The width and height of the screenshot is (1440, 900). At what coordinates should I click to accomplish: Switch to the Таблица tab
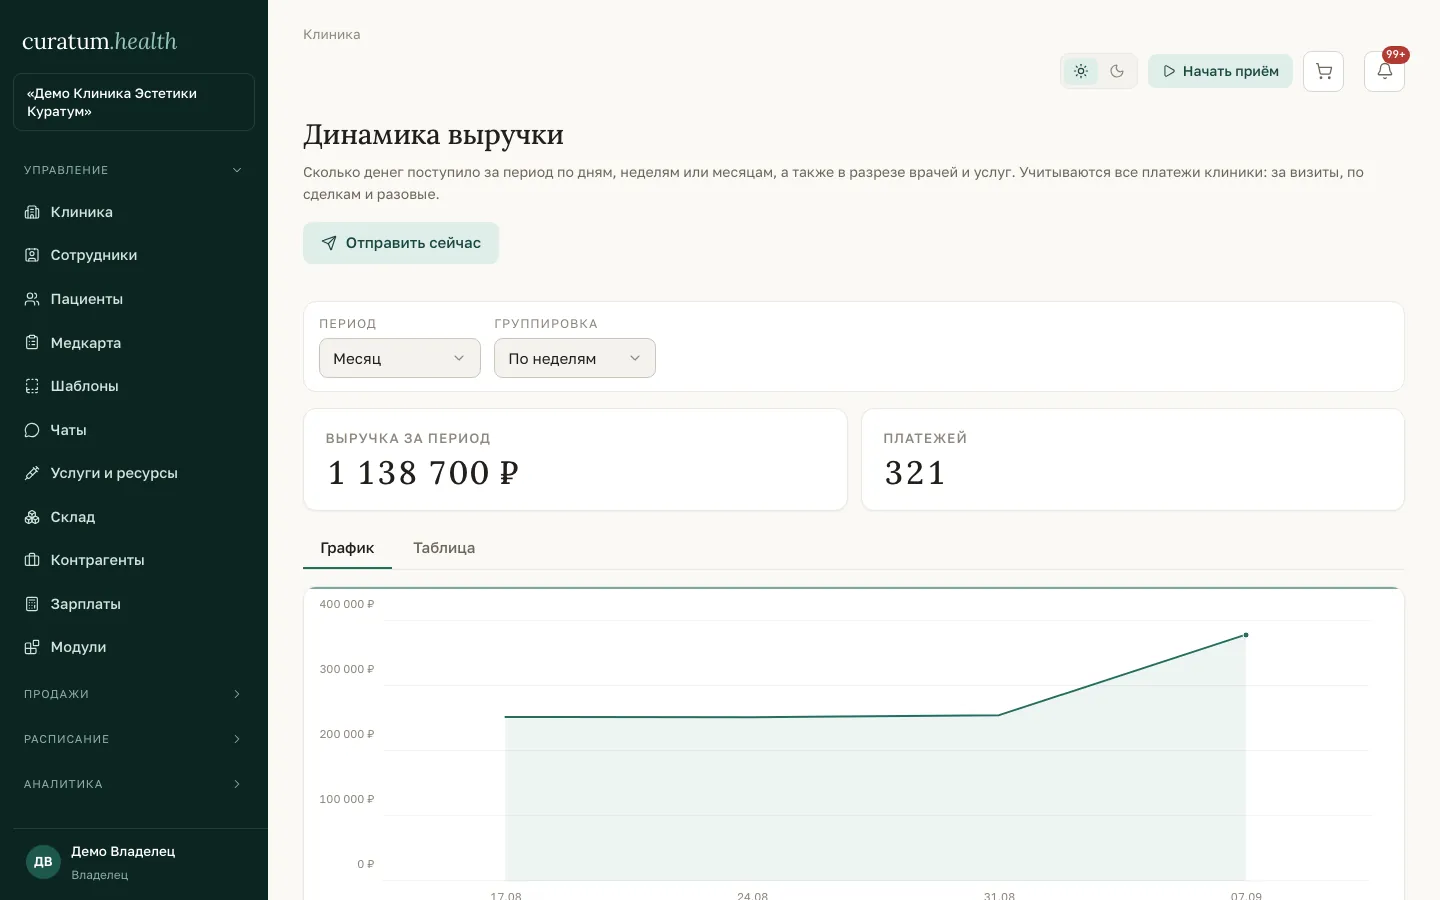coord(444,548)
